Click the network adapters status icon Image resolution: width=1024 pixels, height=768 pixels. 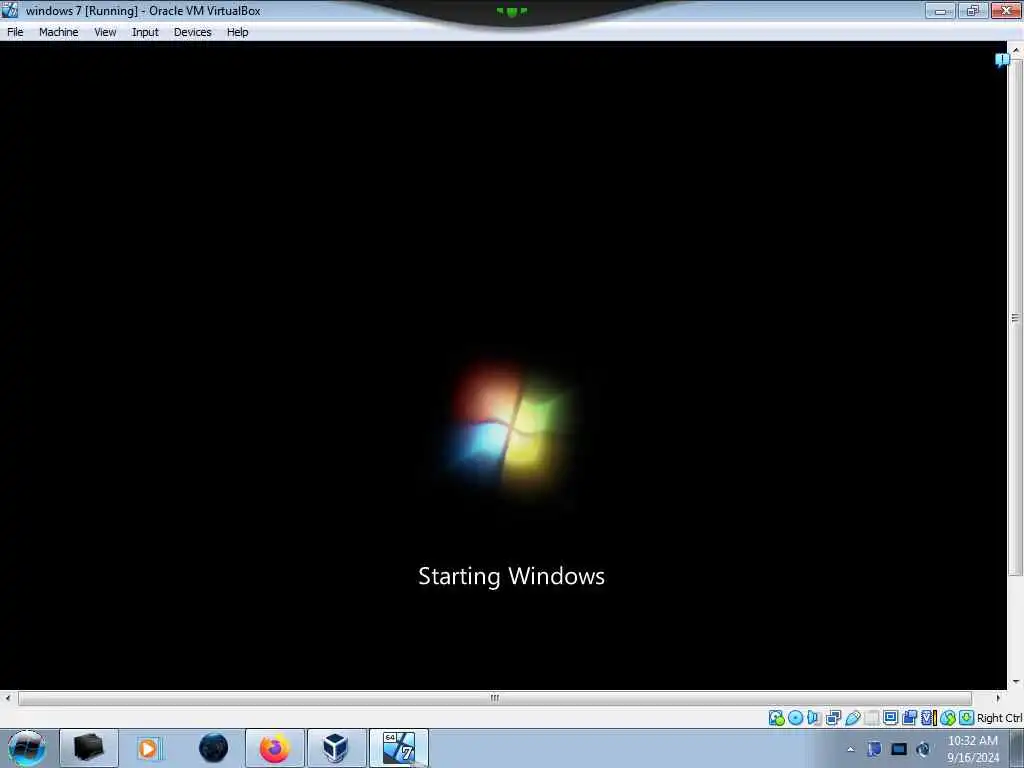[x=833, y=718]
